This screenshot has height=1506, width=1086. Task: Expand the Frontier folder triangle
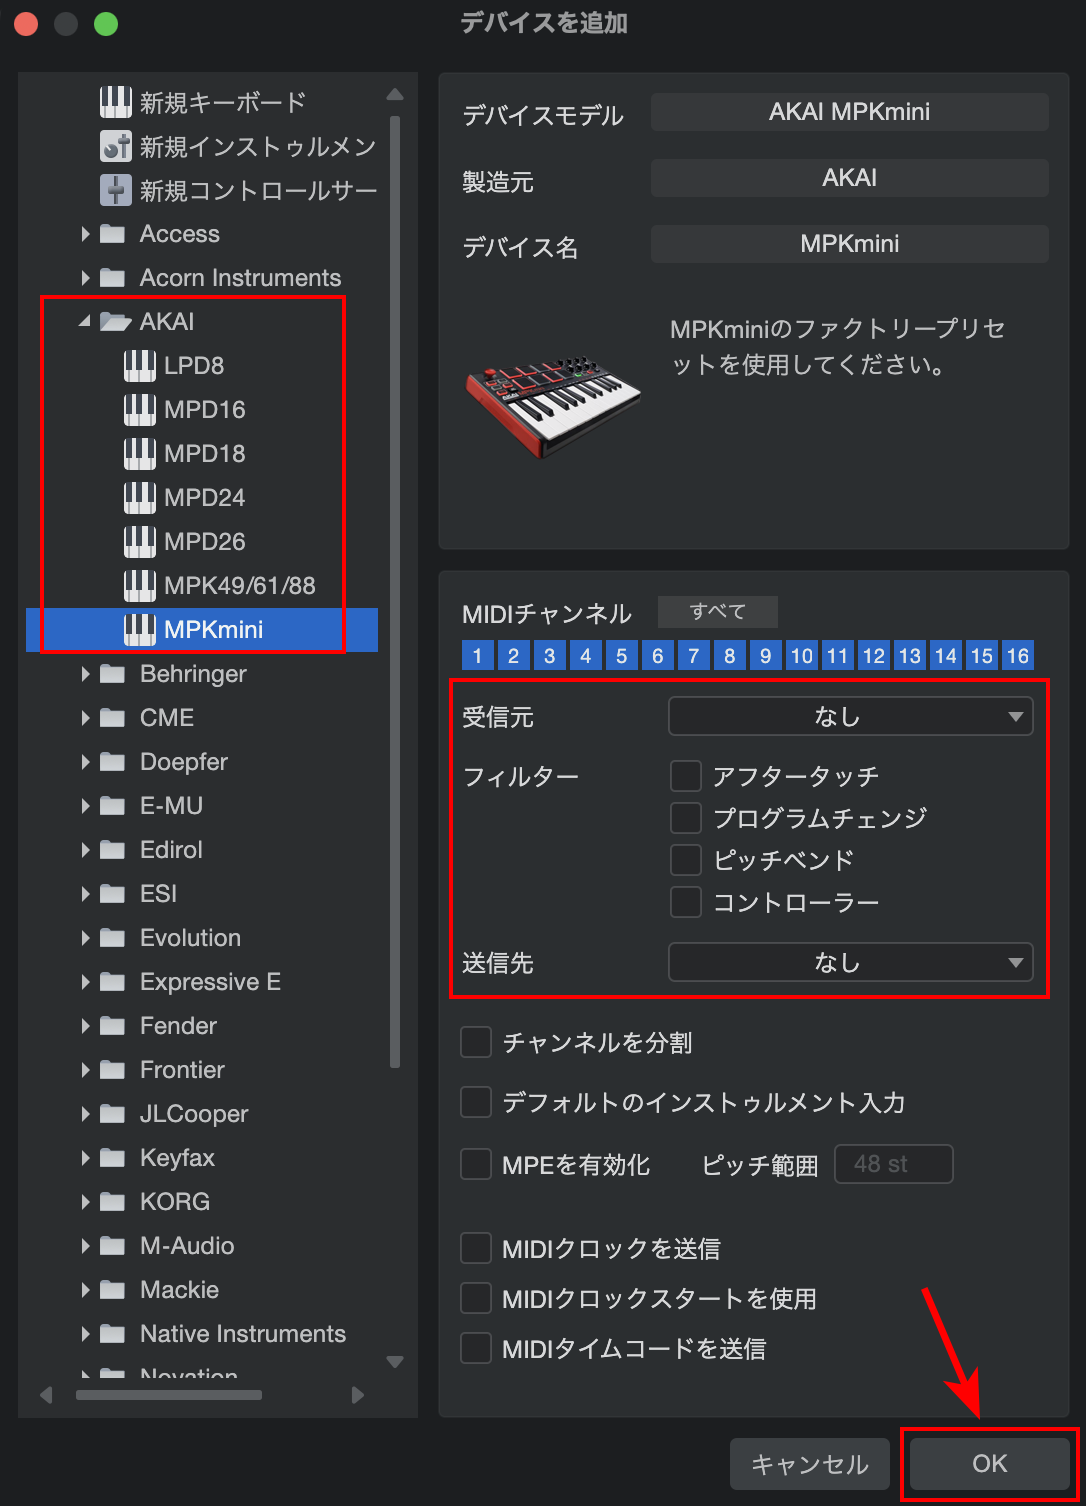85,1070
